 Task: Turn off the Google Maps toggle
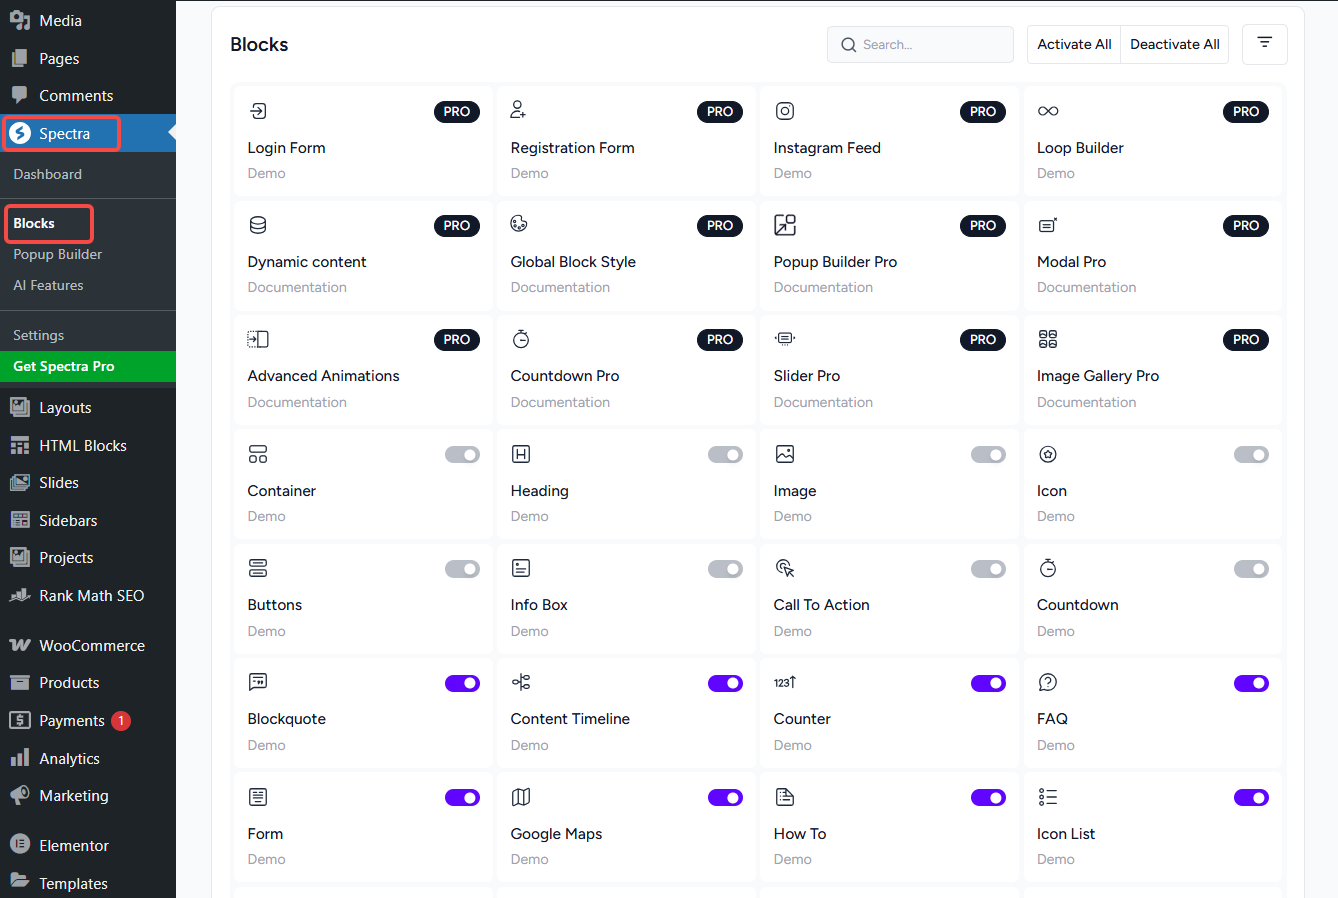click(725, 797)
